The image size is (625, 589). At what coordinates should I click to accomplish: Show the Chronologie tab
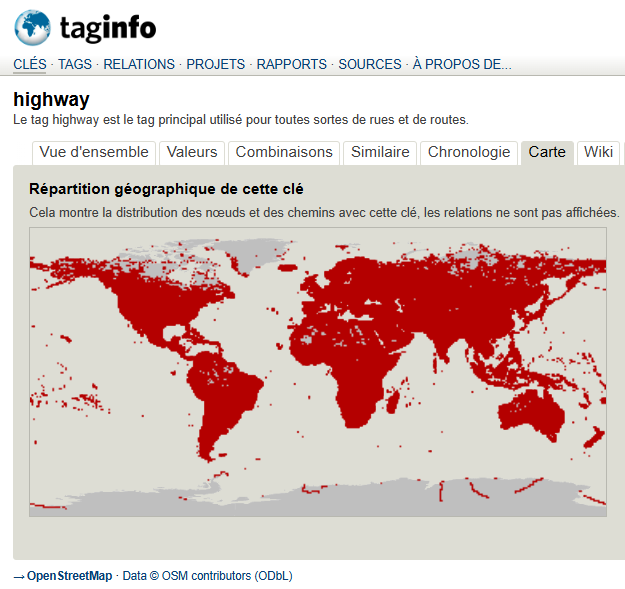point(469,153)
